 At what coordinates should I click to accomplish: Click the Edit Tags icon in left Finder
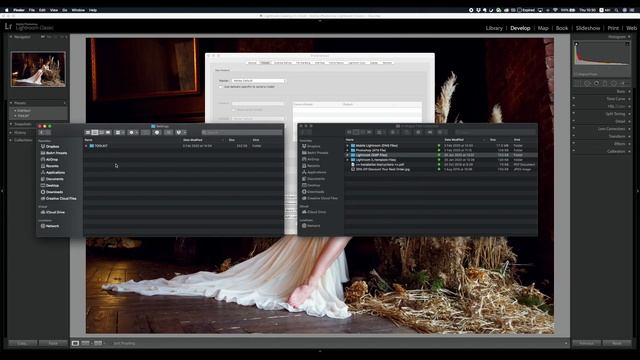coord(168,132)
